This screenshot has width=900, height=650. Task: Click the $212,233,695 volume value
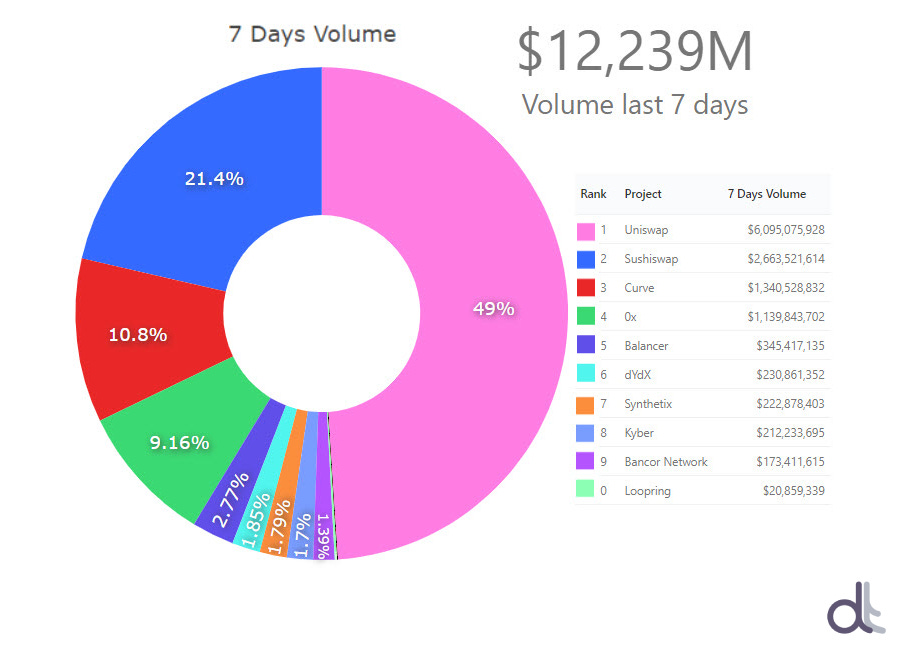(790, 433)
